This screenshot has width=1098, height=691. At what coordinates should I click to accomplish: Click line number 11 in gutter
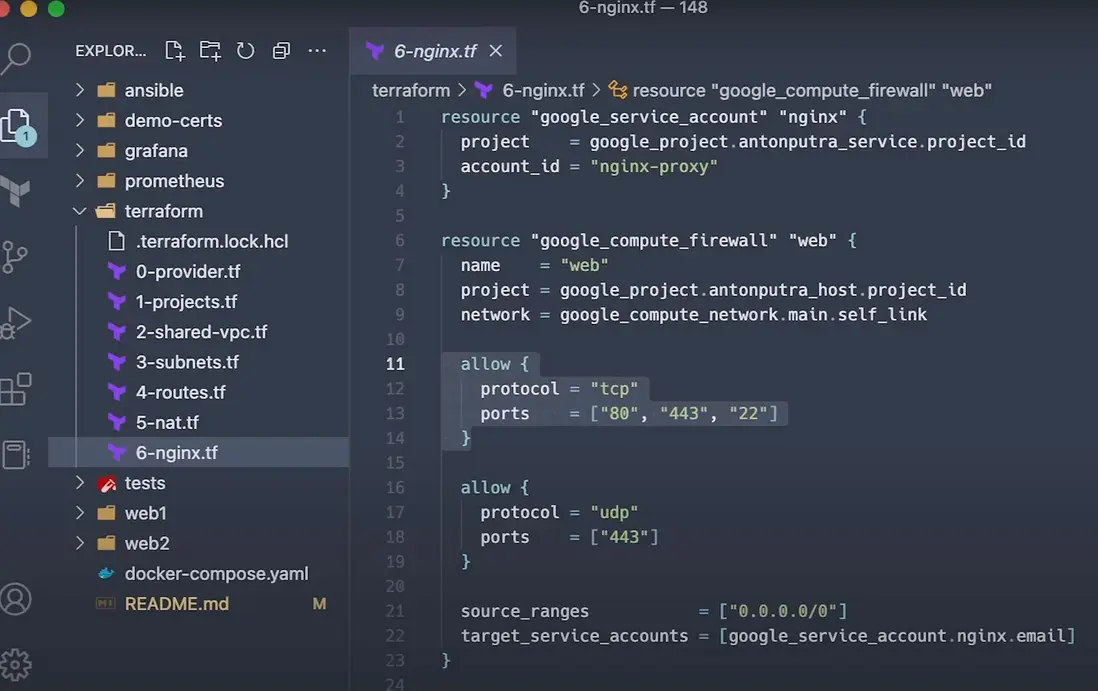pos(395,364)
